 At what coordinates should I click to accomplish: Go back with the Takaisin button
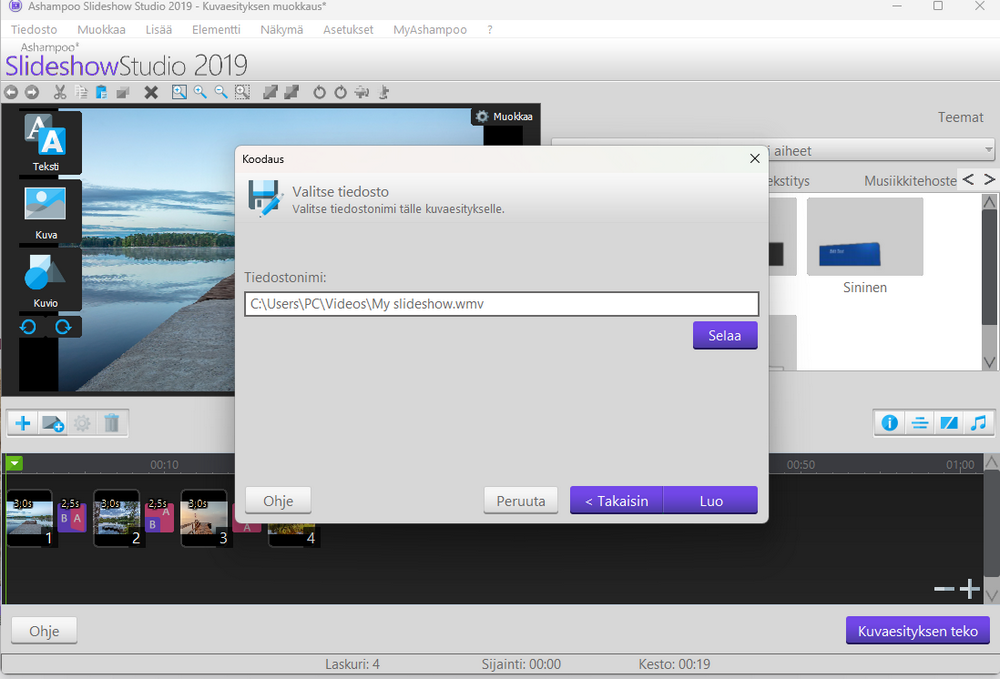(x=617, y=501)
